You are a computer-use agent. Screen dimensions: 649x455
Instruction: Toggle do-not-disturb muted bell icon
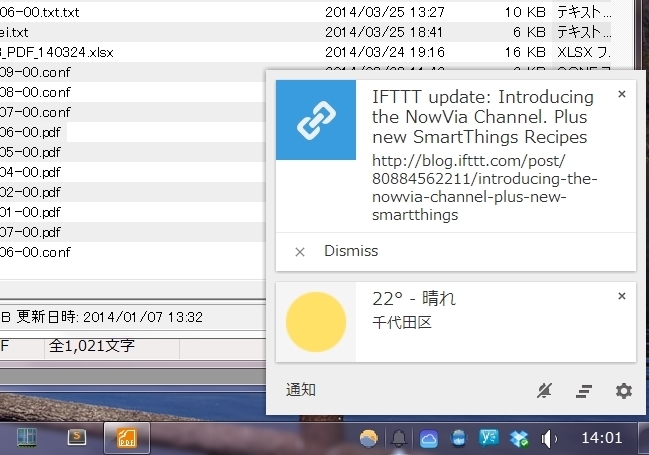pos(544,391)
